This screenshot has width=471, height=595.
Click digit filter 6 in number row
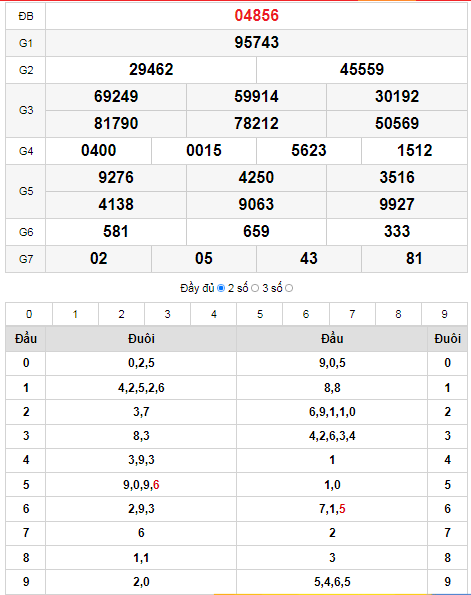[x=306, y=314]
